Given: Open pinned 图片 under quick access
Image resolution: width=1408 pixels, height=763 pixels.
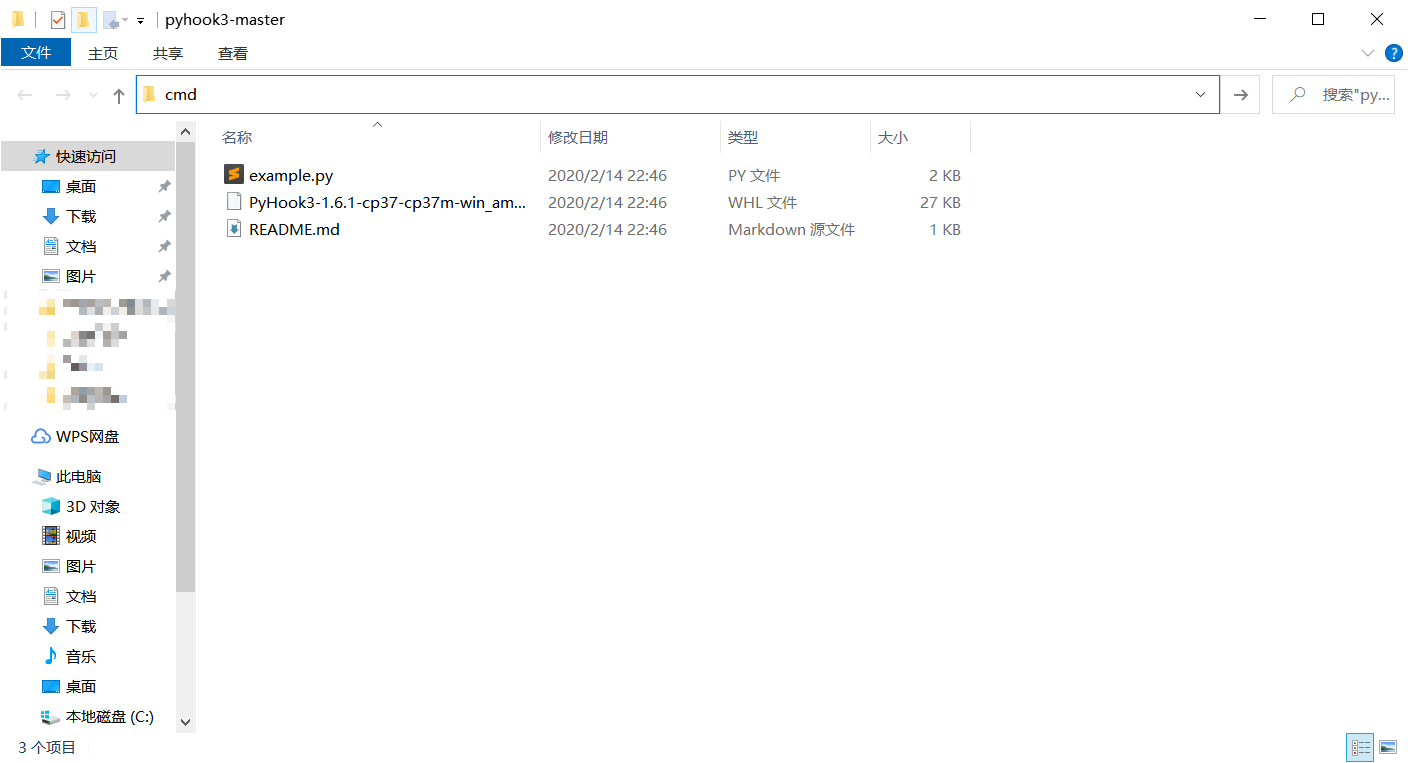Looking at the screenshot, I should click(x=81, y=277).
